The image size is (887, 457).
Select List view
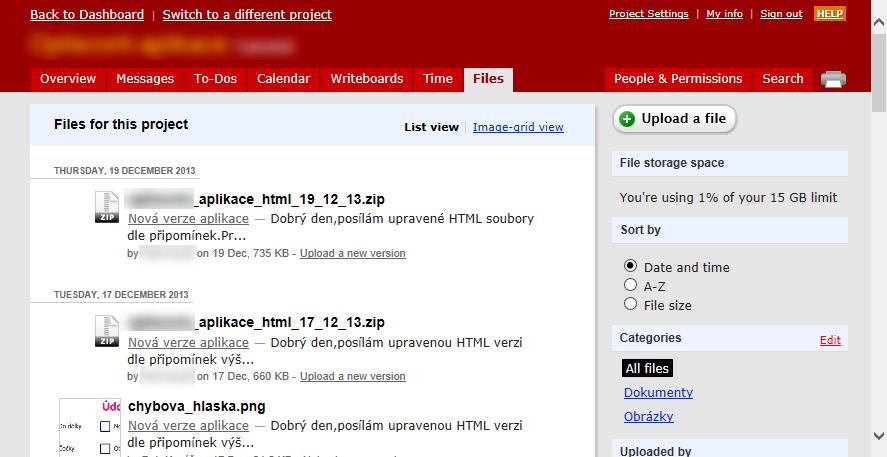431,127
